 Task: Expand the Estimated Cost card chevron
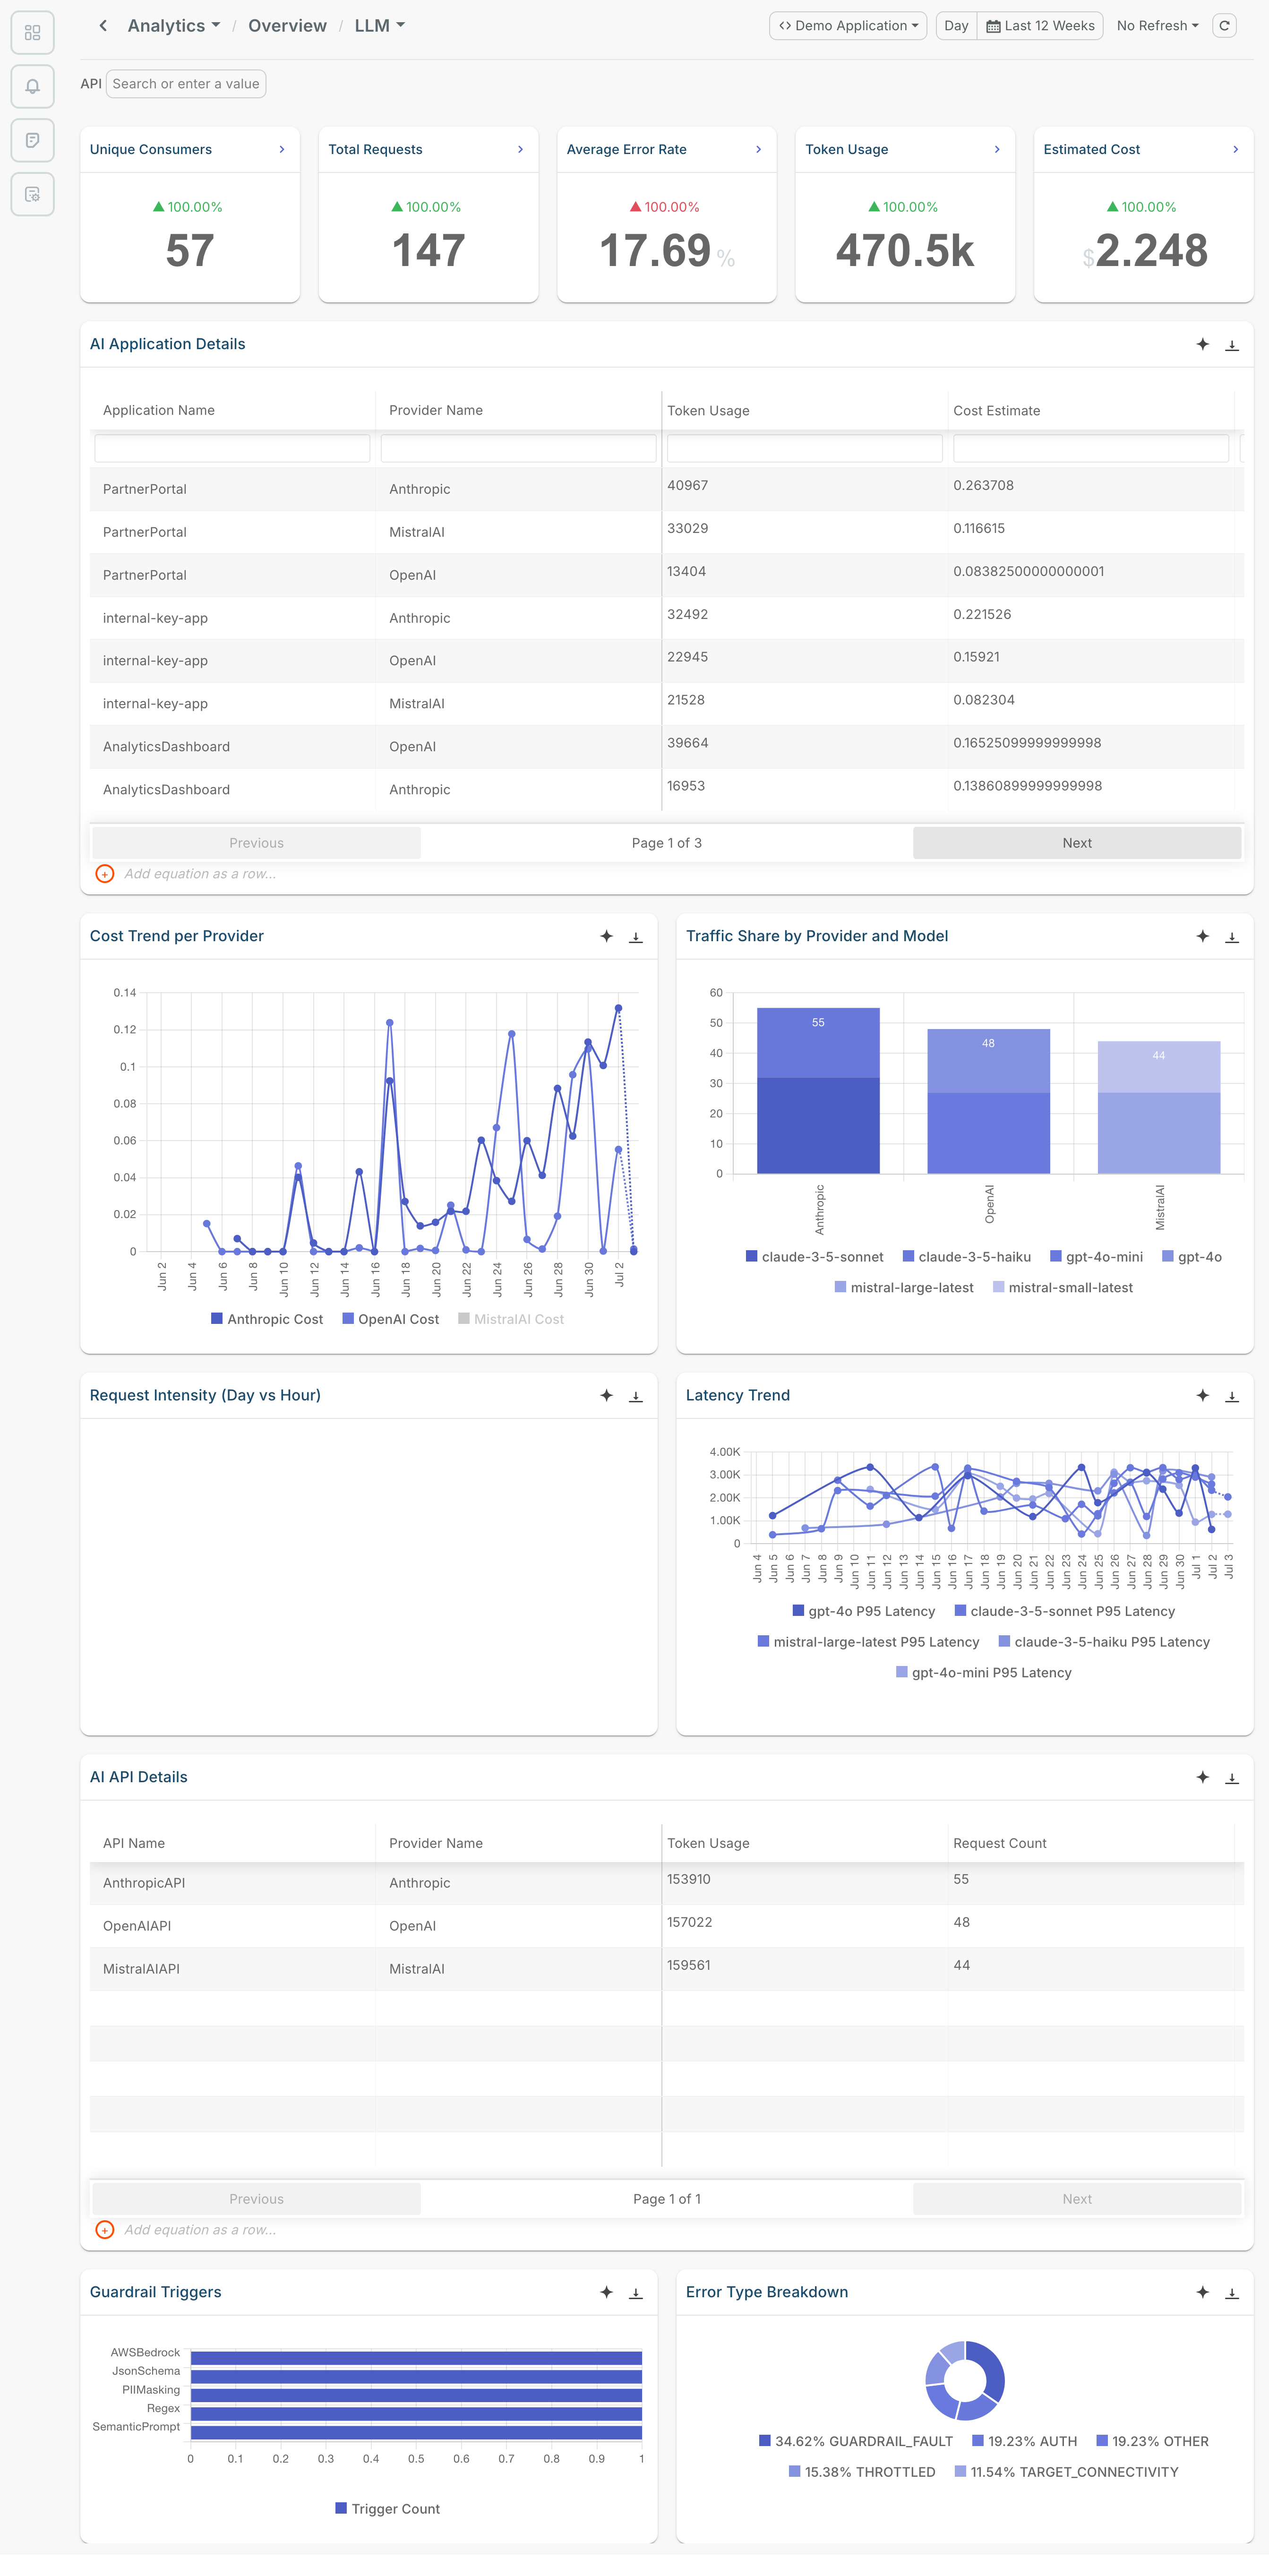pyautogui.click(x=1236, y=149)
